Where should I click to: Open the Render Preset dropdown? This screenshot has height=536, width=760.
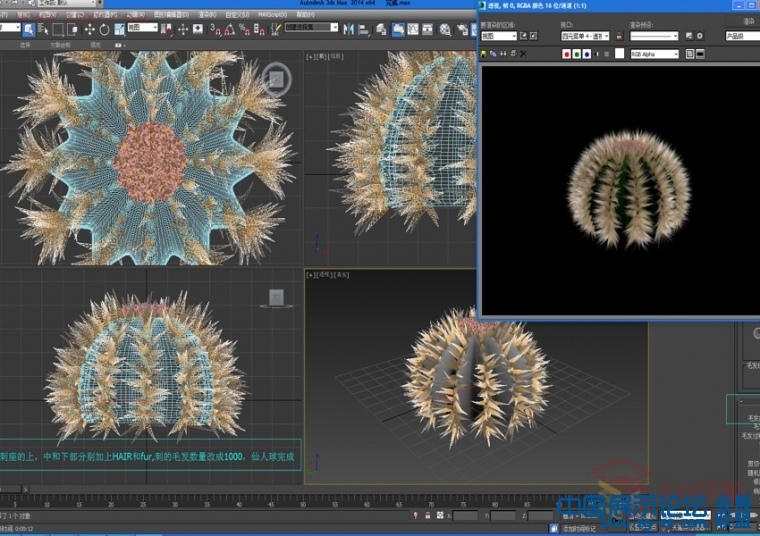[654, 36]
